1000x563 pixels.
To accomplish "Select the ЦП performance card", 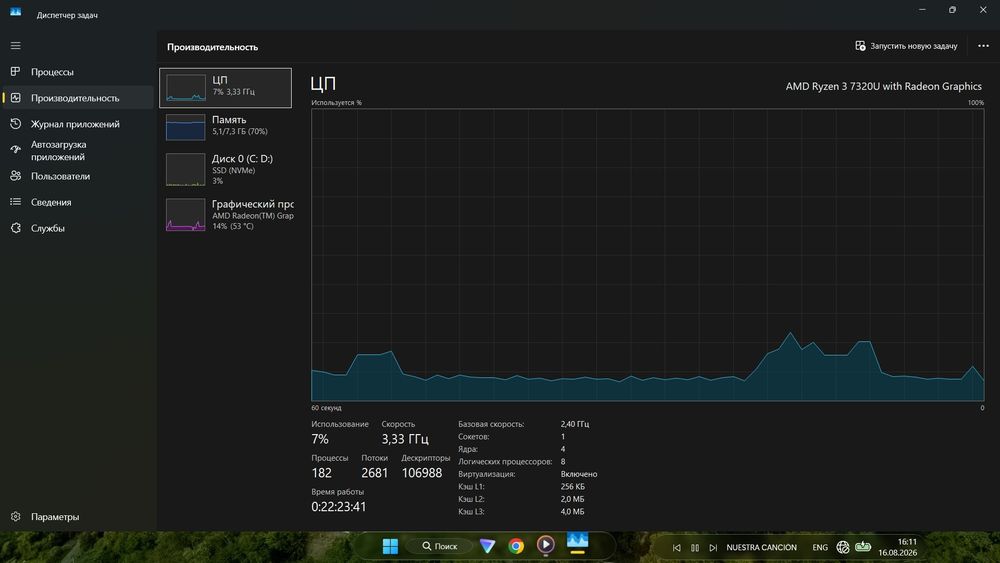I will tap(226, 88).
